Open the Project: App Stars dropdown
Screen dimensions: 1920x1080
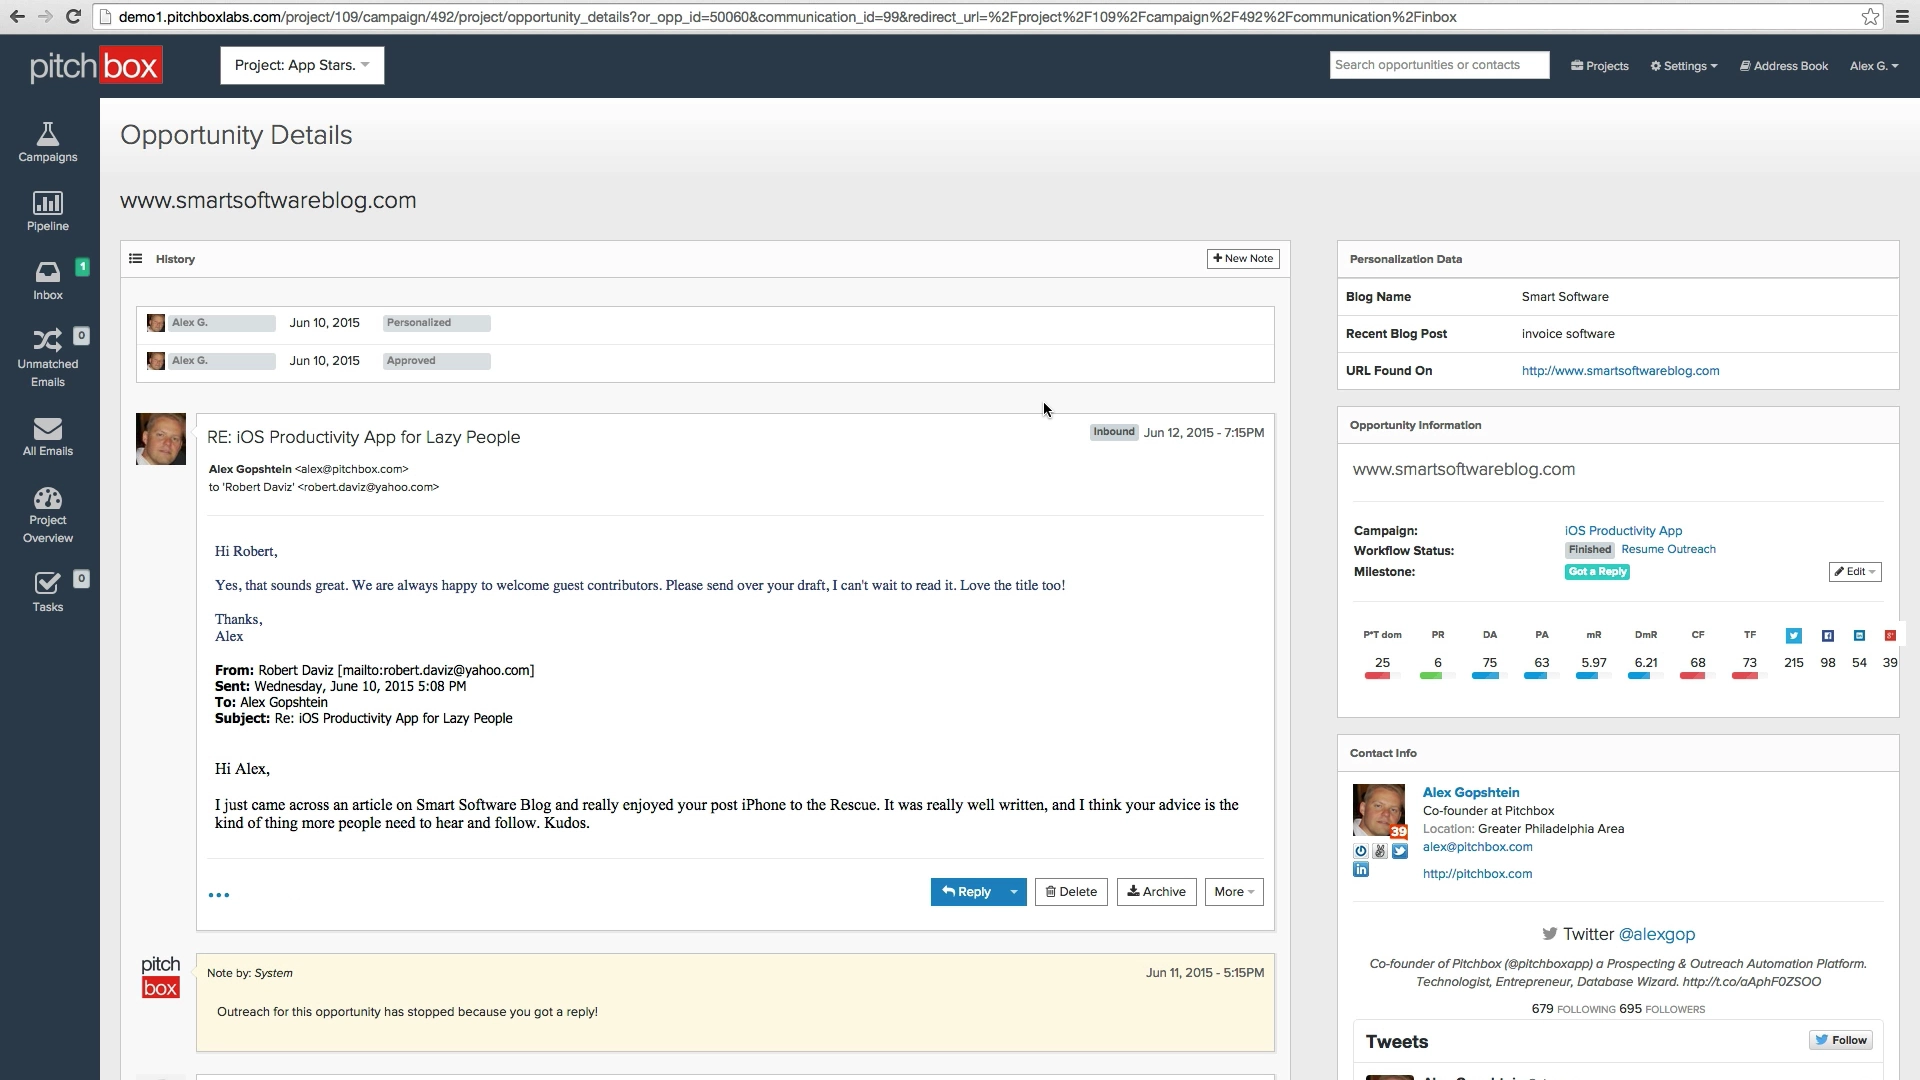302,66
